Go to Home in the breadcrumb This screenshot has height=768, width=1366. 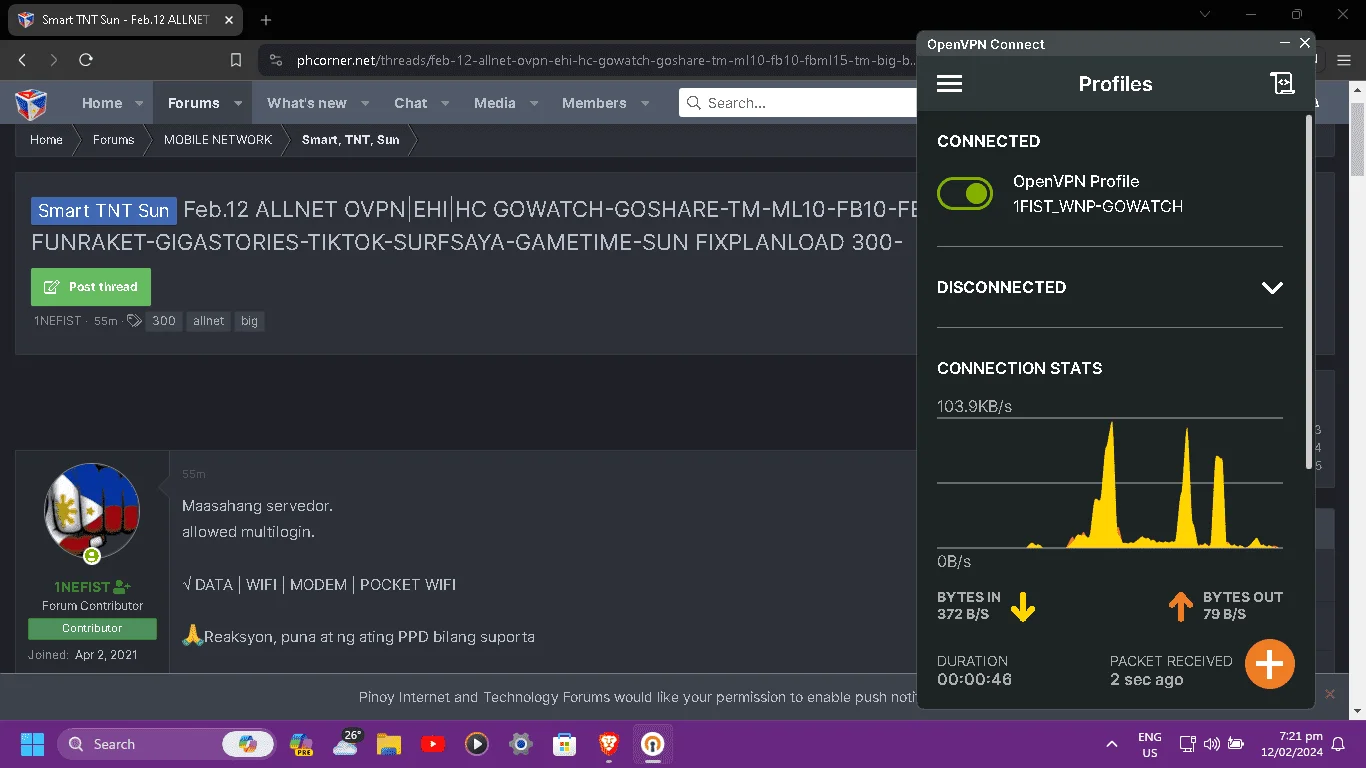tap(46, 140)
